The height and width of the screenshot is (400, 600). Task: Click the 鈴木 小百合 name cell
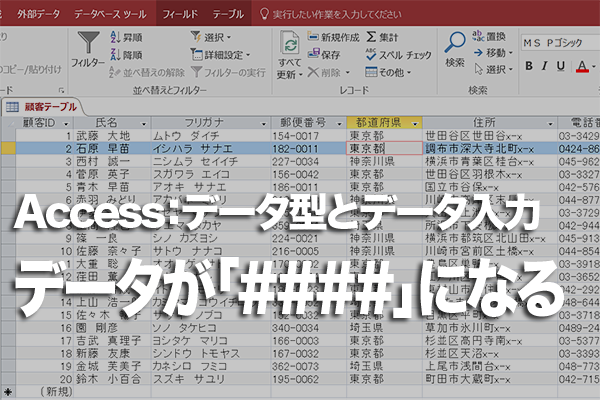coord(112,379)
